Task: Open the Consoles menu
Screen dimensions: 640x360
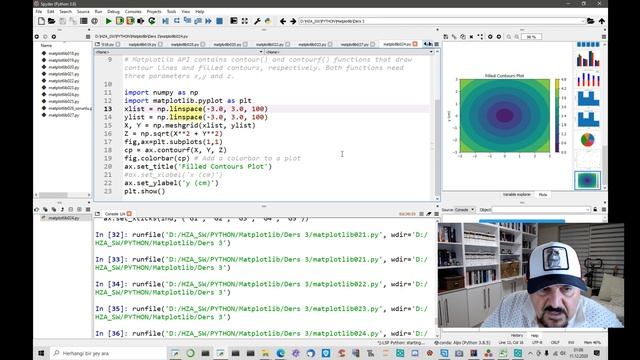Action: coord(133,11)
